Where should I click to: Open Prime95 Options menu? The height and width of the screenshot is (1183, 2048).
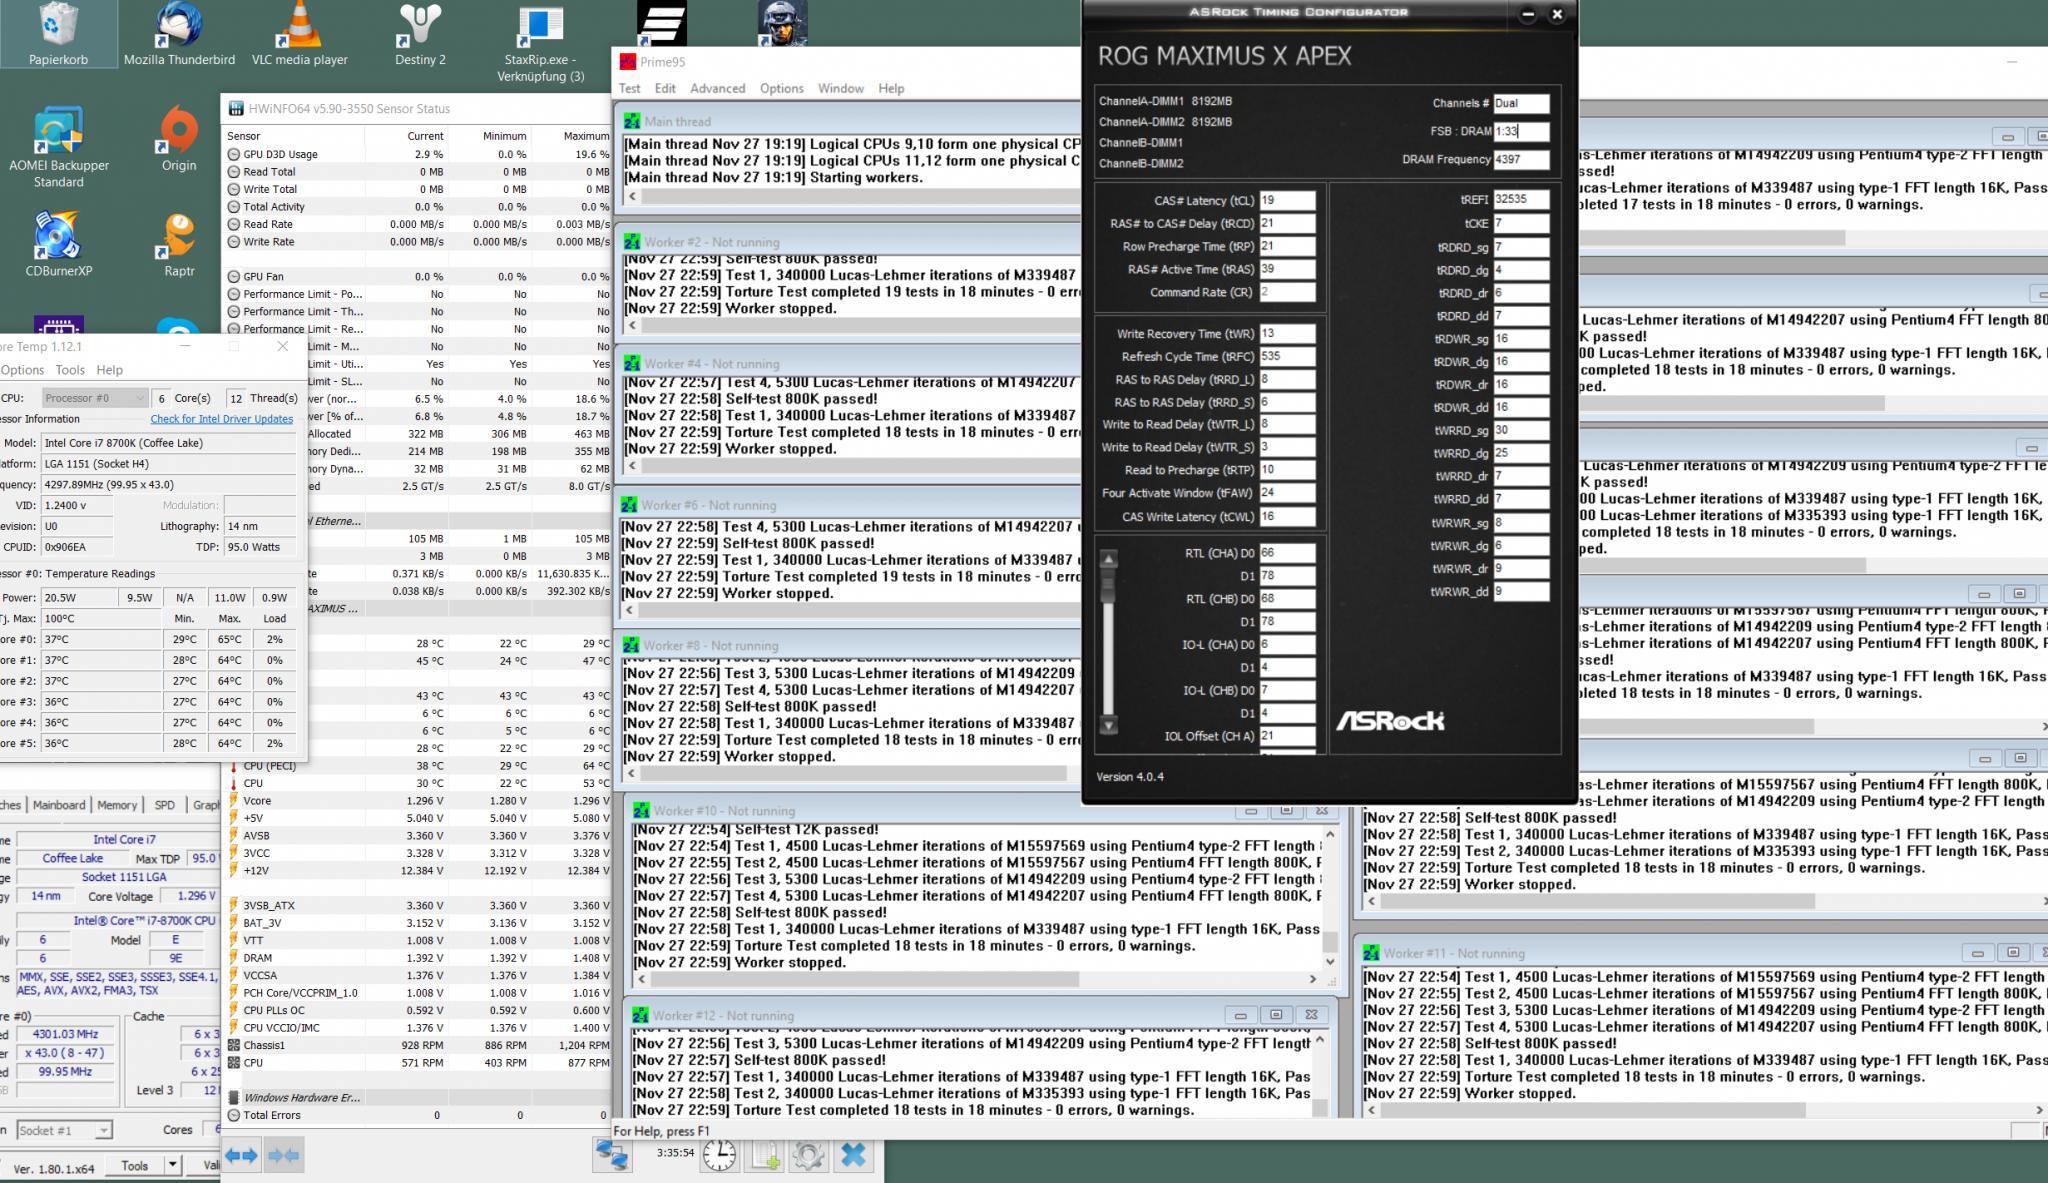click(781, 88)
